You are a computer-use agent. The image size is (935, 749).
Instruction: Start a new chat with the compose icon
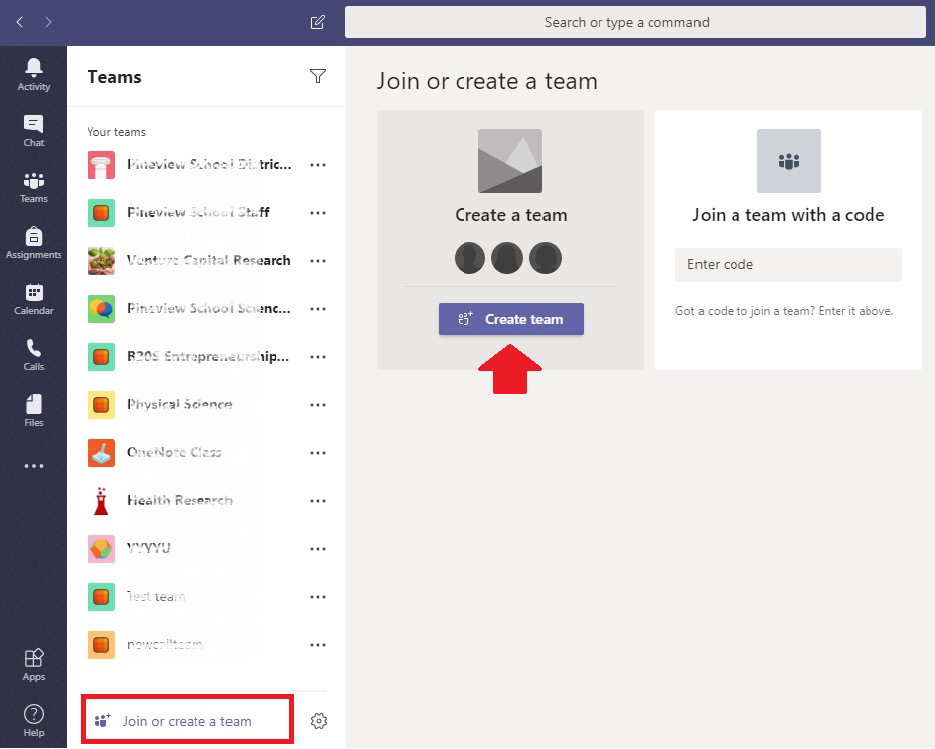pos(318,22)
